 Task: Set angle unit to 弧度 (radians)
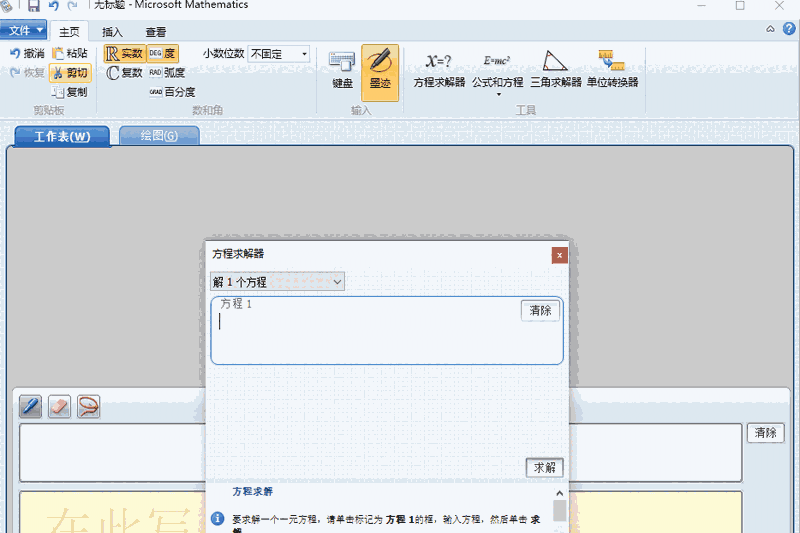156,73
